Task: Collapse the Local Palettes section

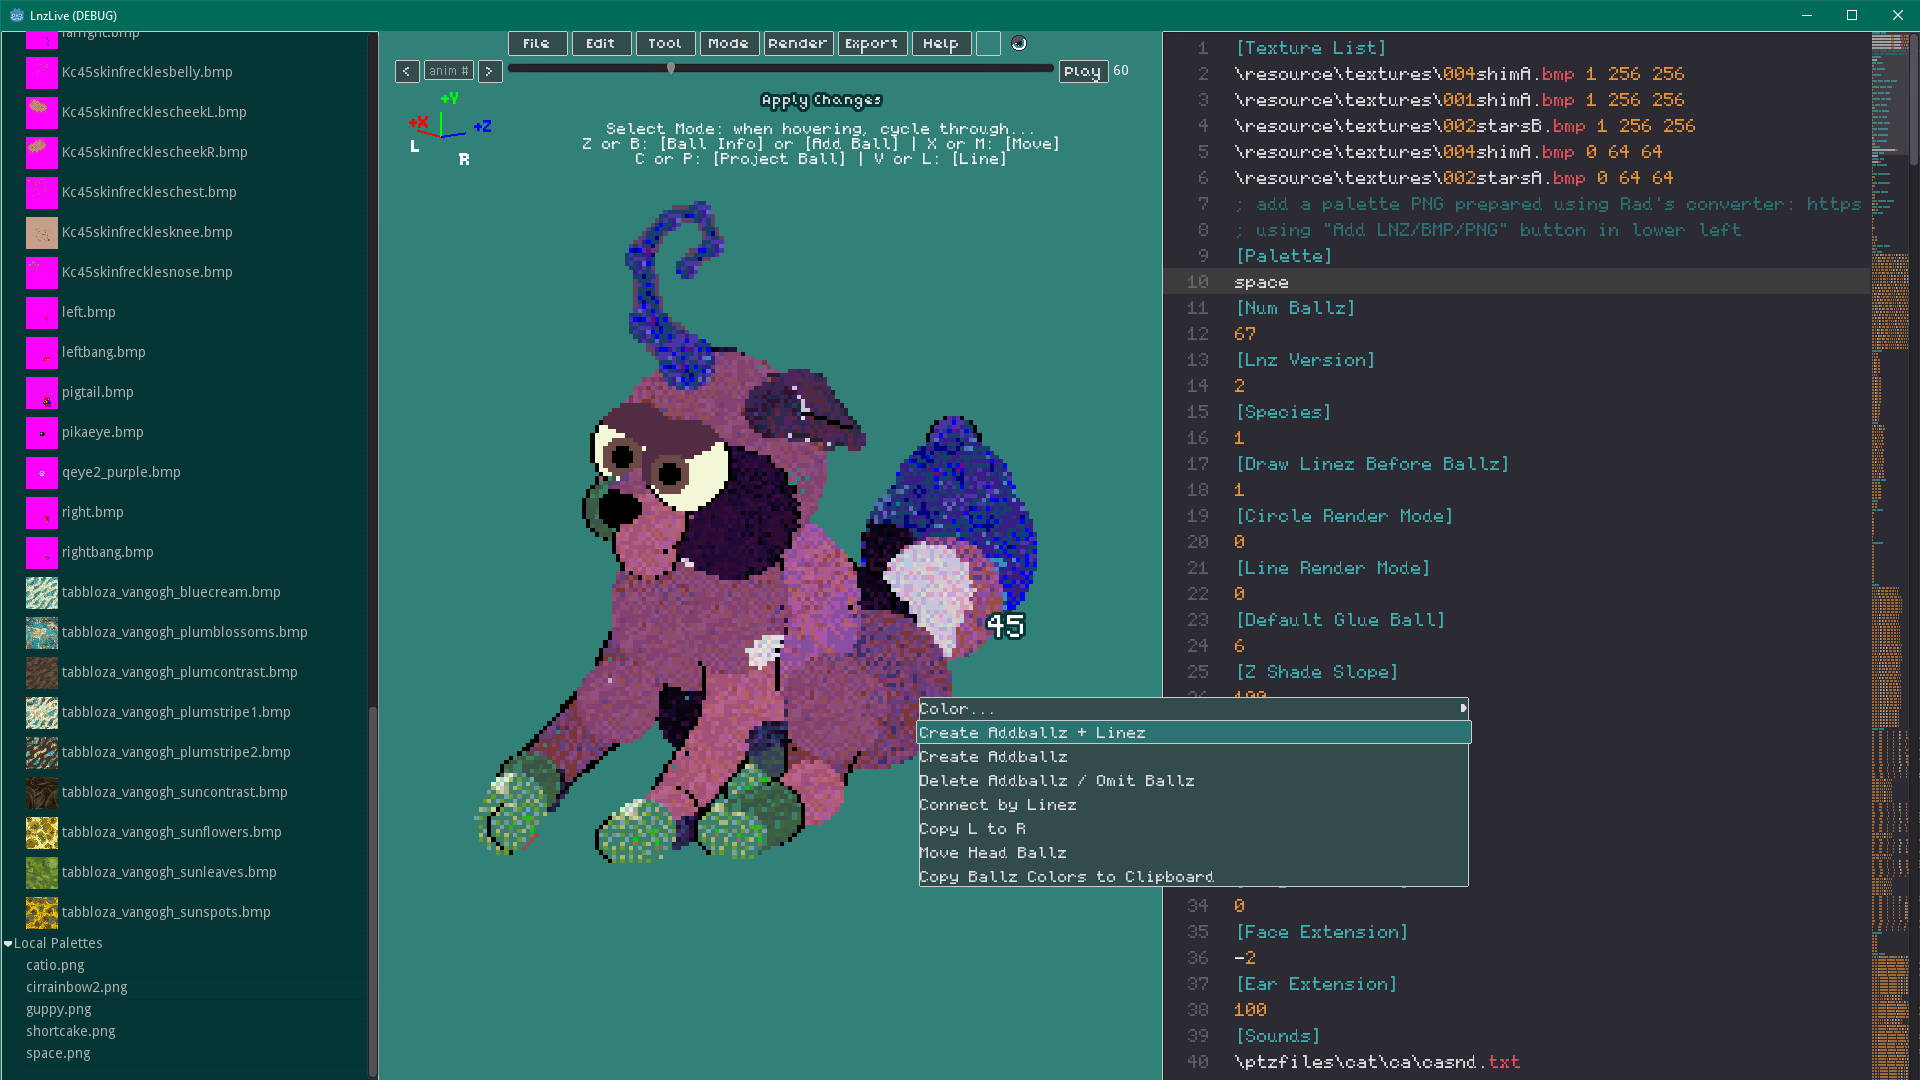Action: [x=8, y=943]
